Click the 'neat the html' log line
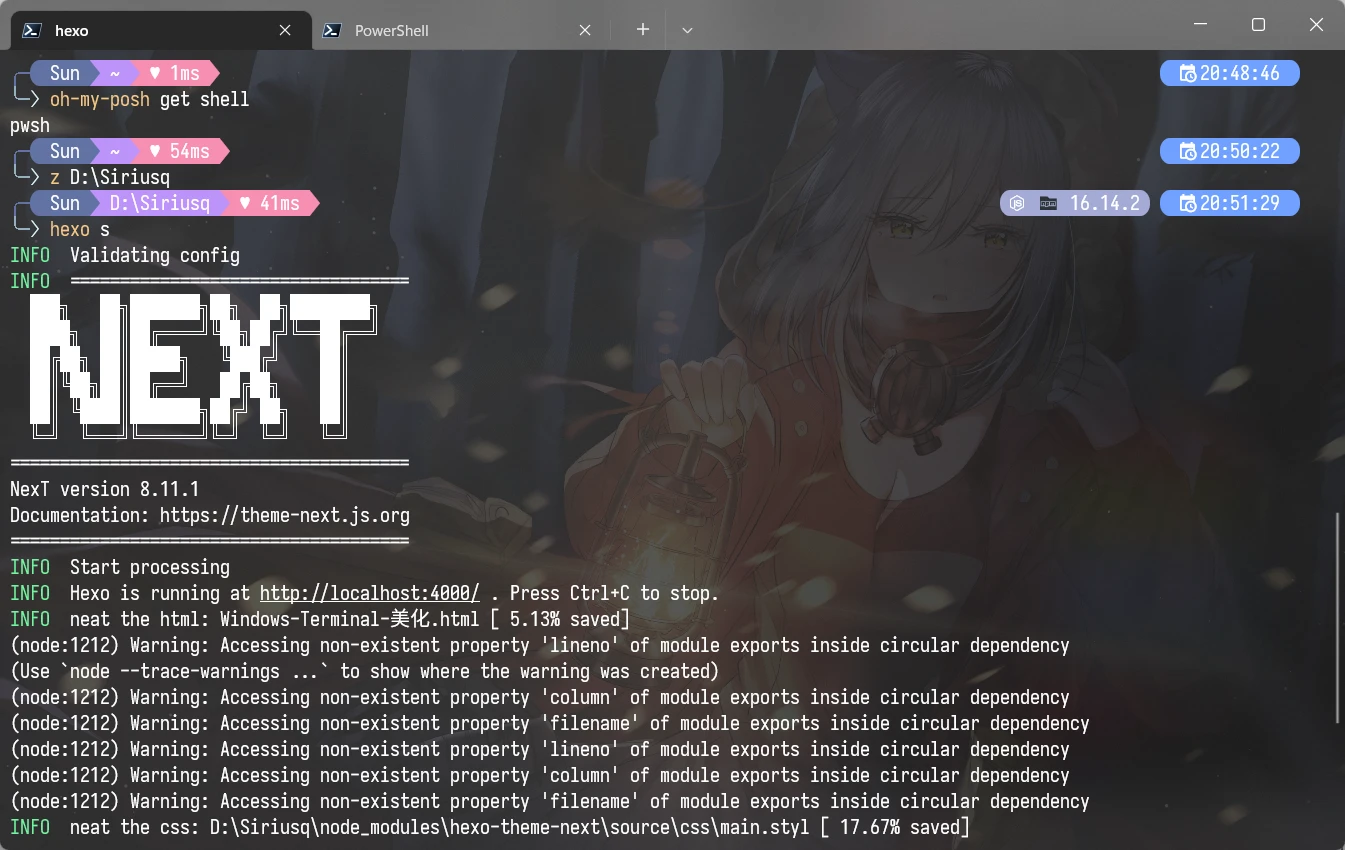Image resolution: width=1345 pixels, height=850 pixels. pyautogui.click(x=320, y=619)
